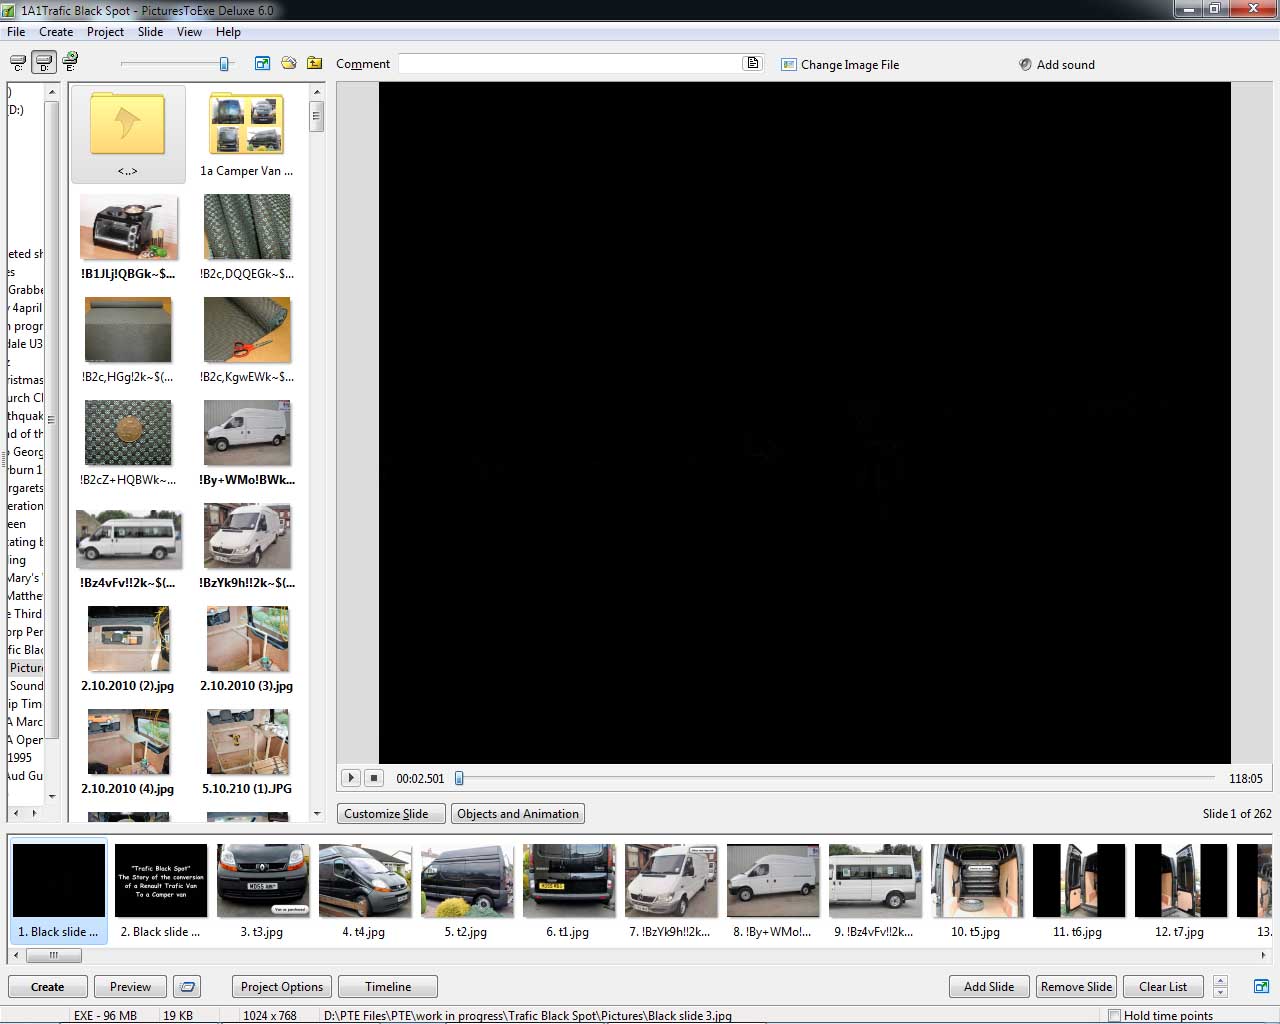Go up one folder level icon
This screenshot has width=1280, height=1024.
[315, 63]
